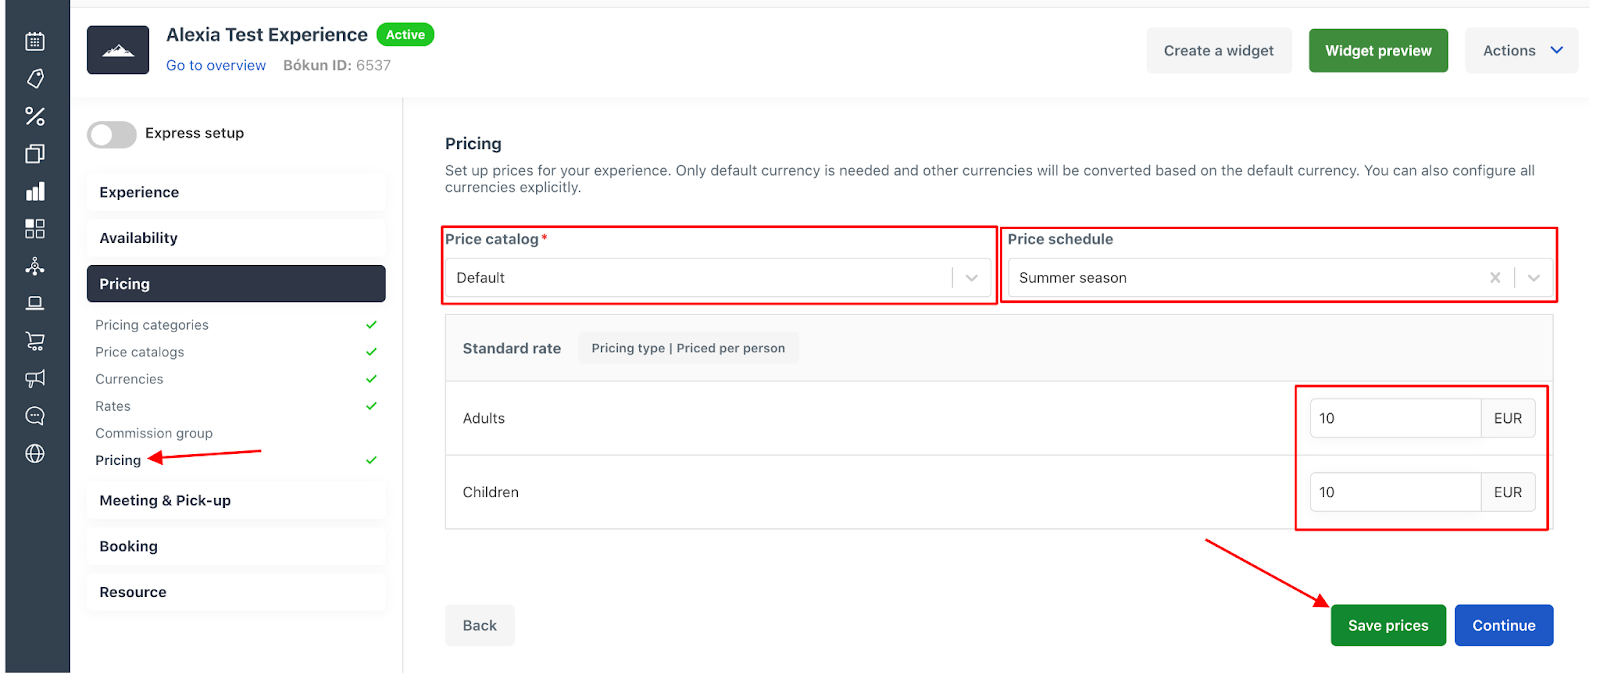Open the bar chart reports icon
Screen dimensions: 1600x683
(x=35, y=191)
